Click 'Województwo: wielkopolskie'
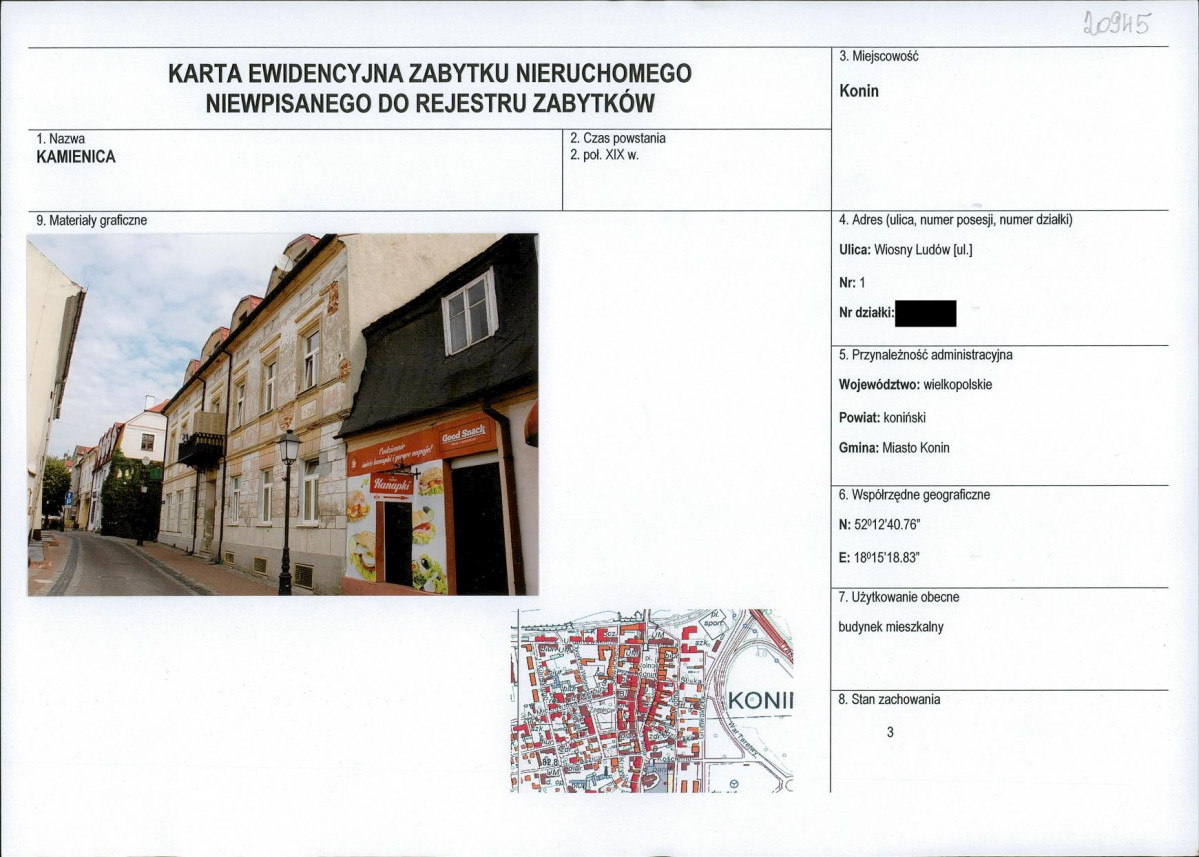The width and height of the screenshot is (1199, 857). [915, 385]
